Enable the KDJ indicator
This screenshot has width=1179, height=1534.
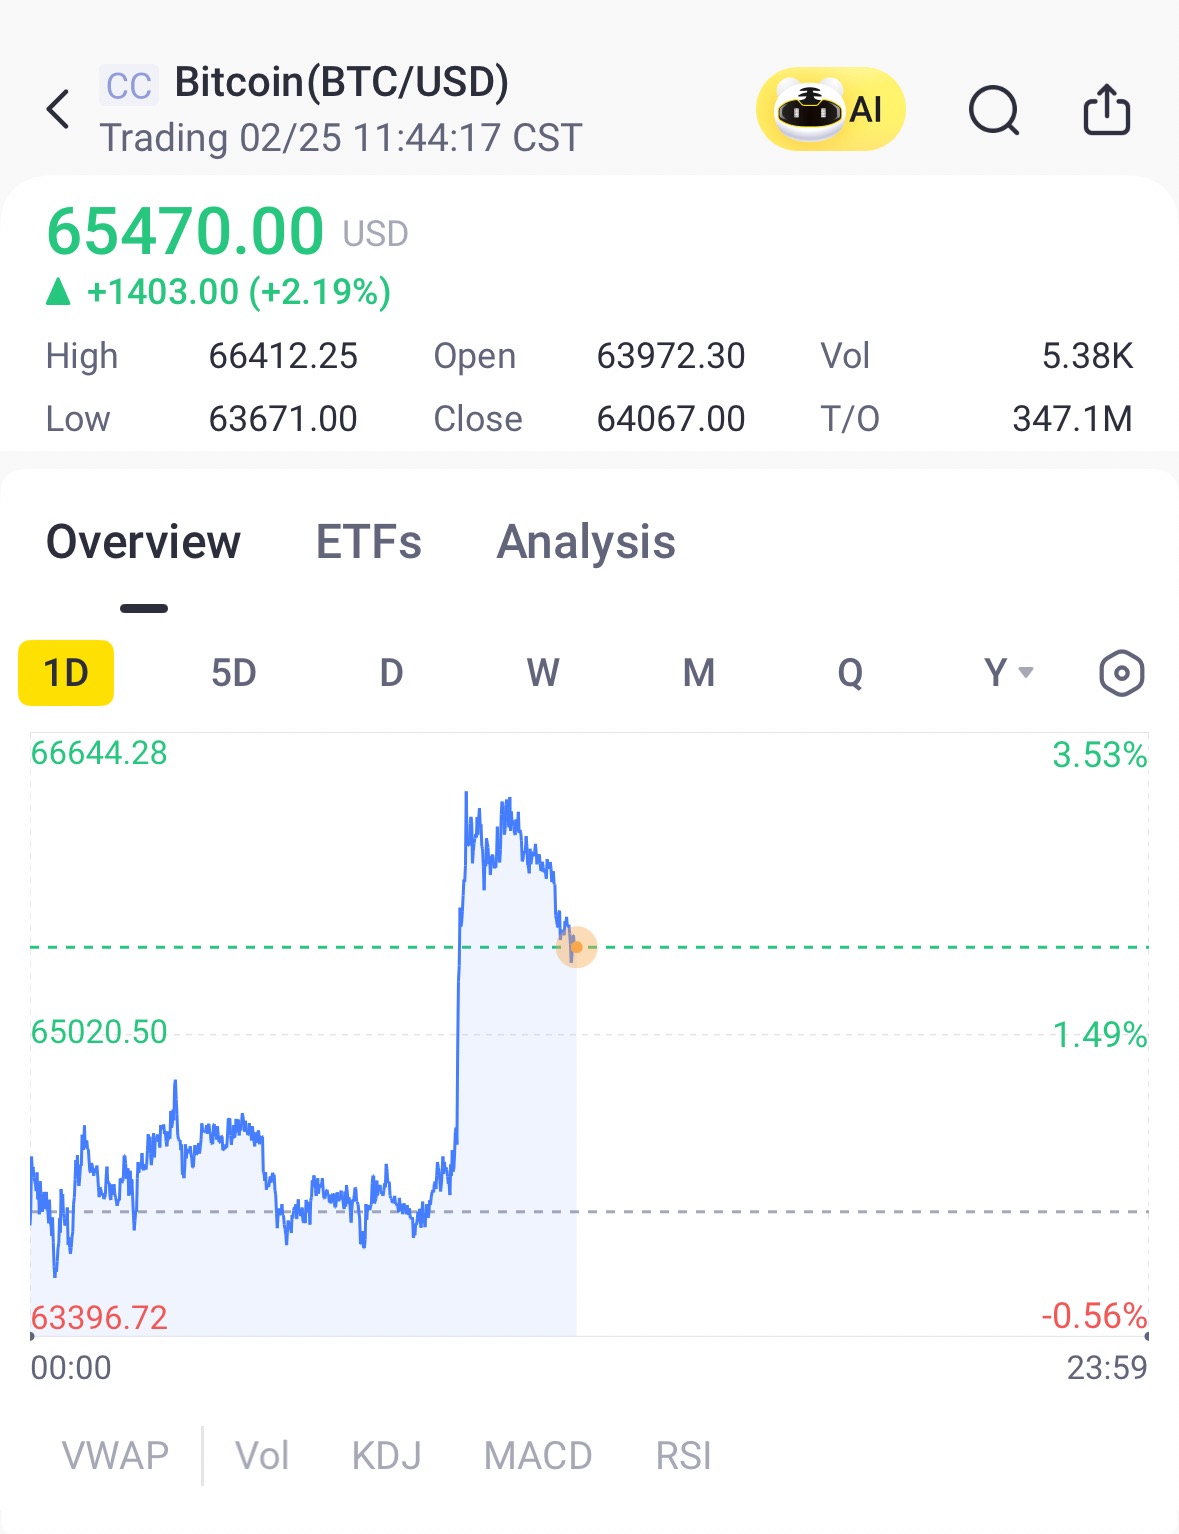tap(386, 1455)
